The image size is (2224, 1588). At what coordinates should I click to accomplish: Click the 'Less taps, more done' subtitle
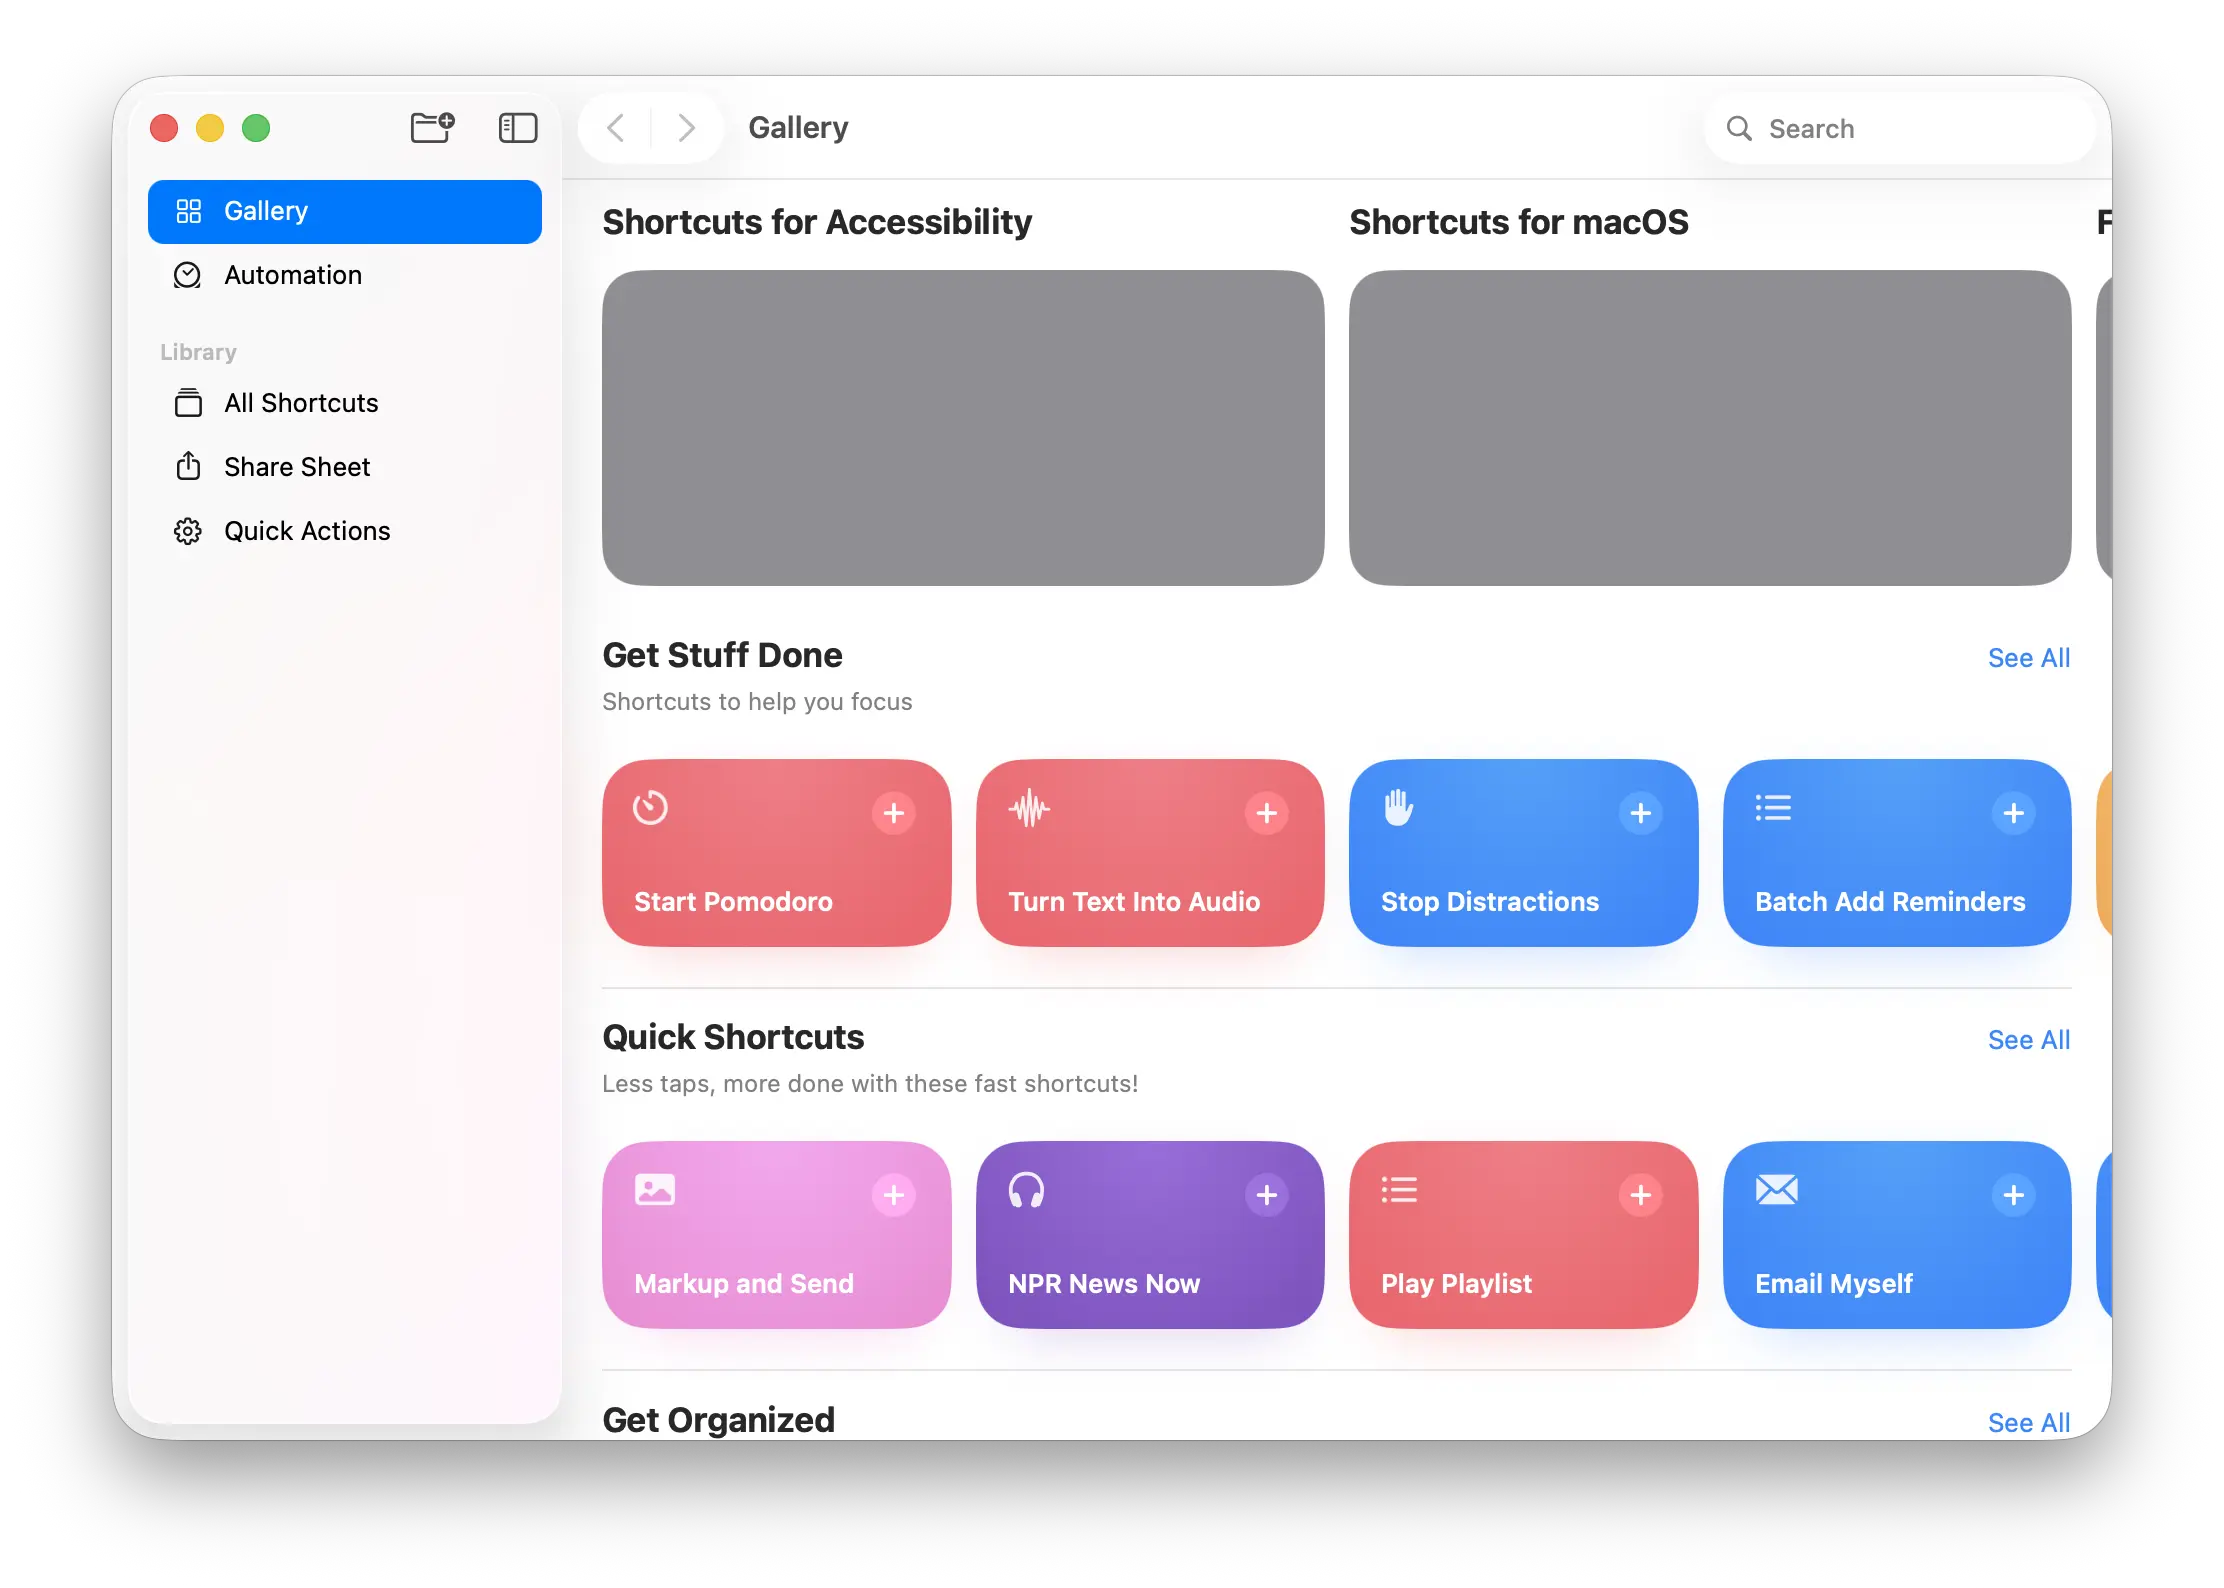[870, 1084]
